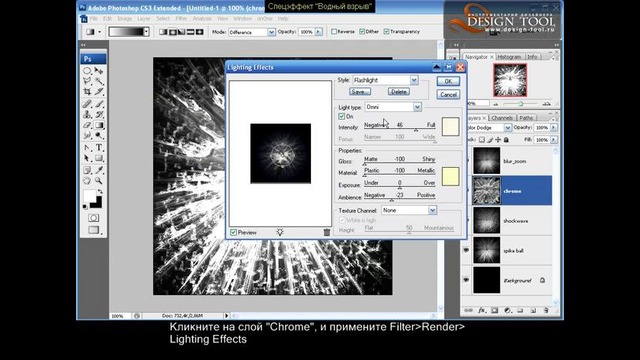The image size is (640, 360).
Task: Open the Image menu
Action: click(x=124, y=19)
